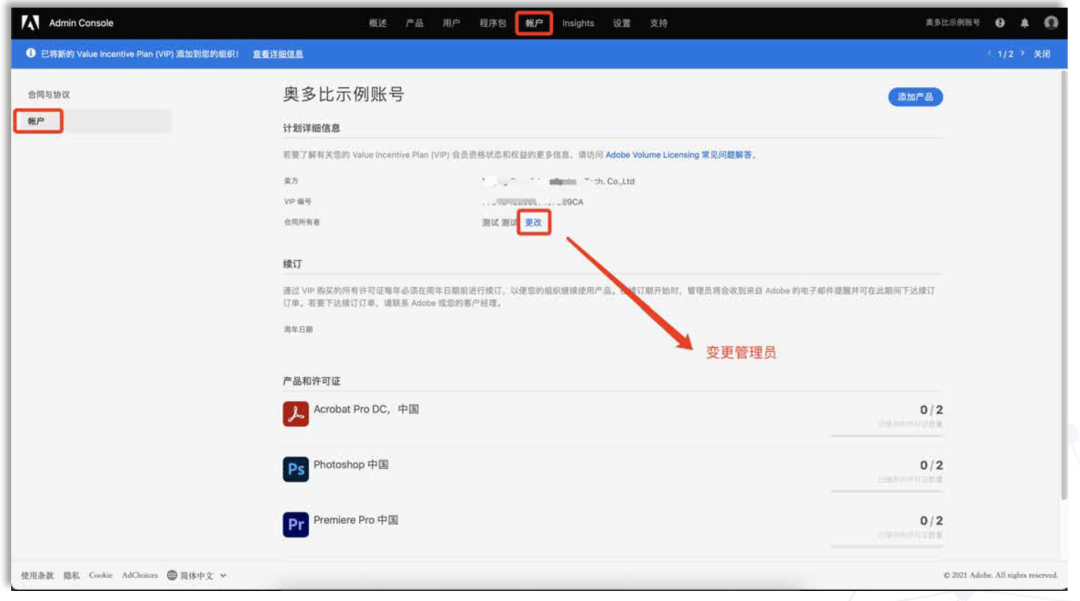The image size is (1080, 601).
Task: Select the Premiere Pro product icon
Action: pyautogui.click(x=294, y=523)
